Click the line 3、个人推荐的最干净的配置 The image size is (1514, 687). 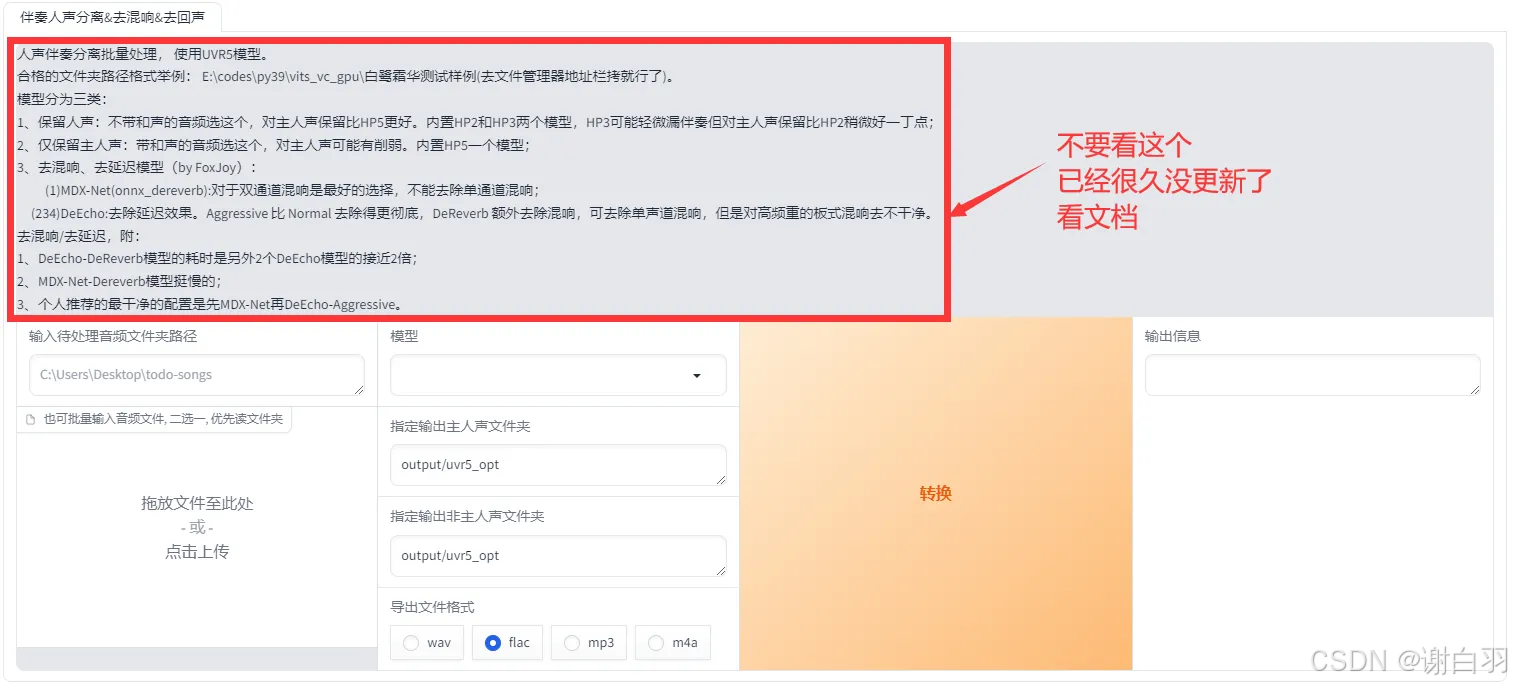point(210,304)
